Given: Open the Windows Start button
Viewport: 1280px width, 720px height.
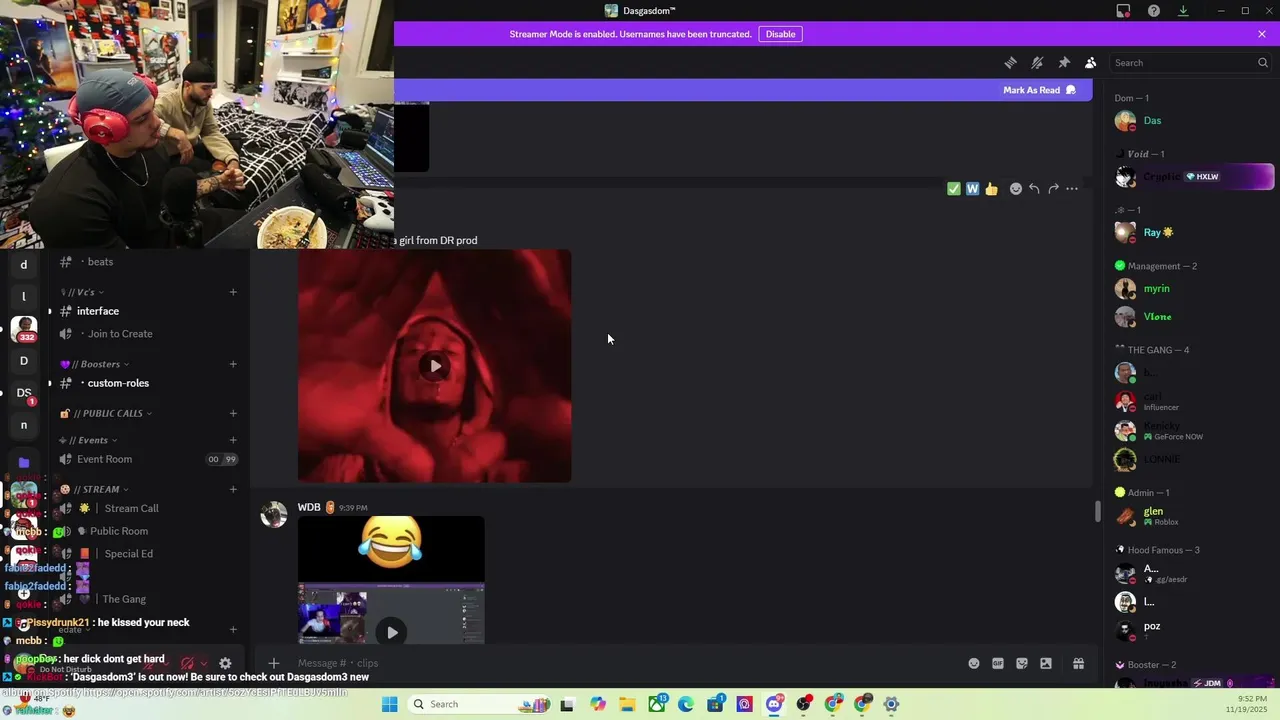Looking at the screenshot, I should [390, 704].
